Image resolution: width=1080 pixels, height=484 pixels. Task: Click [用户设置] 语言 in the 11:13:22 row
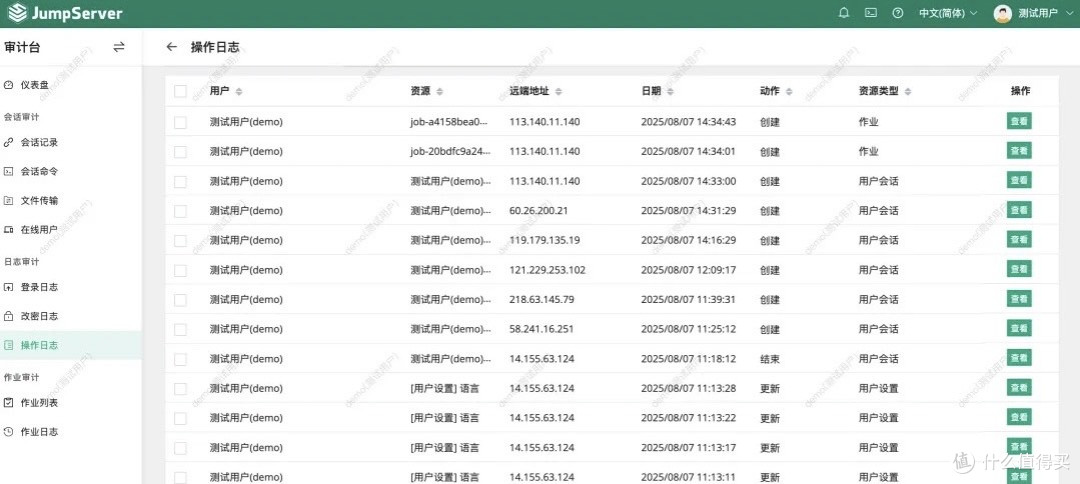pyautogui.click(x=444, y=418)
